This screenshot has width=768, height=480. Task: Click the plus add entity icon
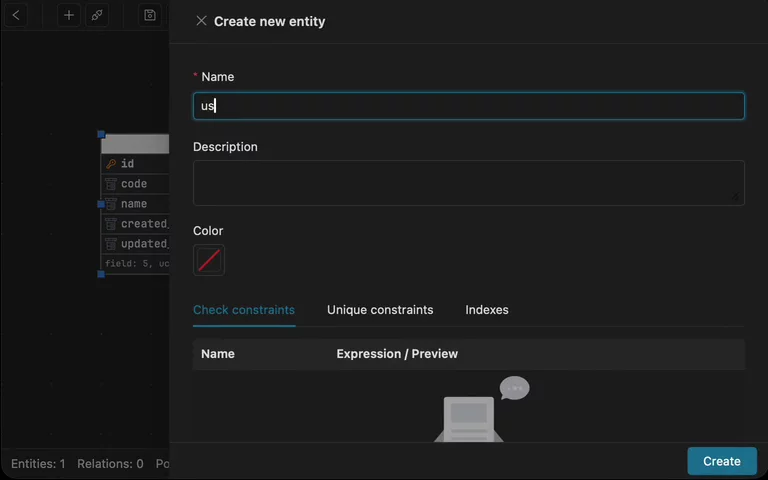69,15
